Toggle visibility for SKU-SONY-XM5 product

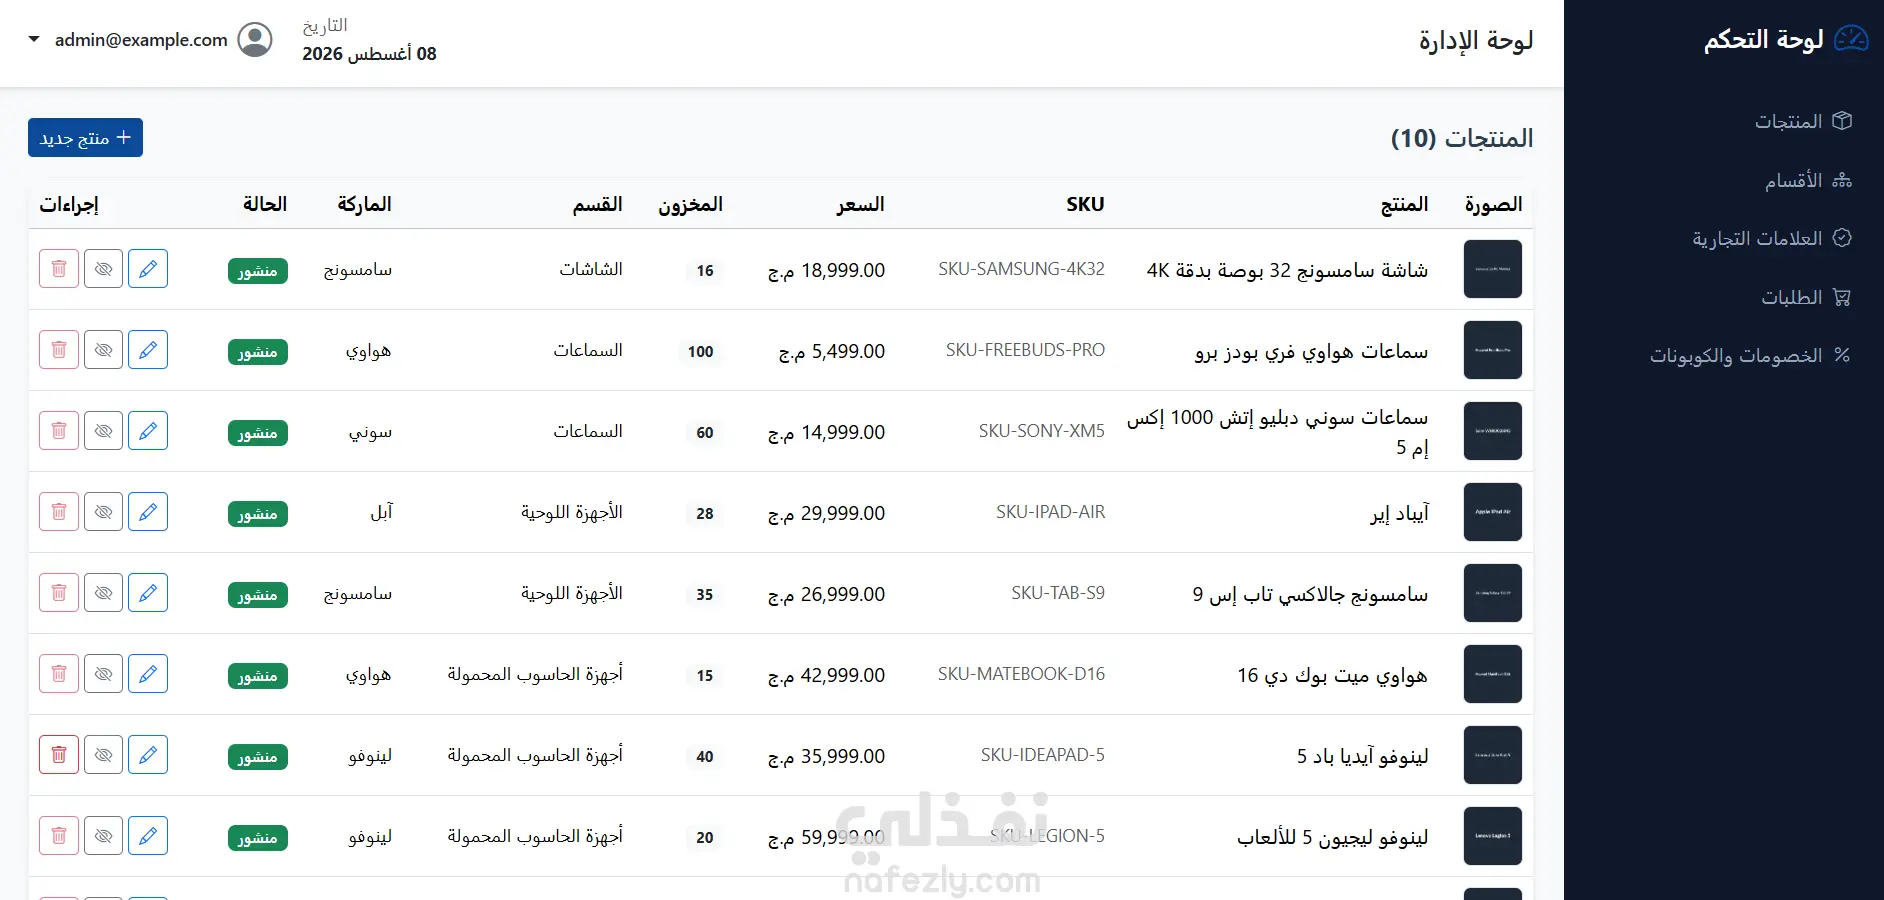104,431
